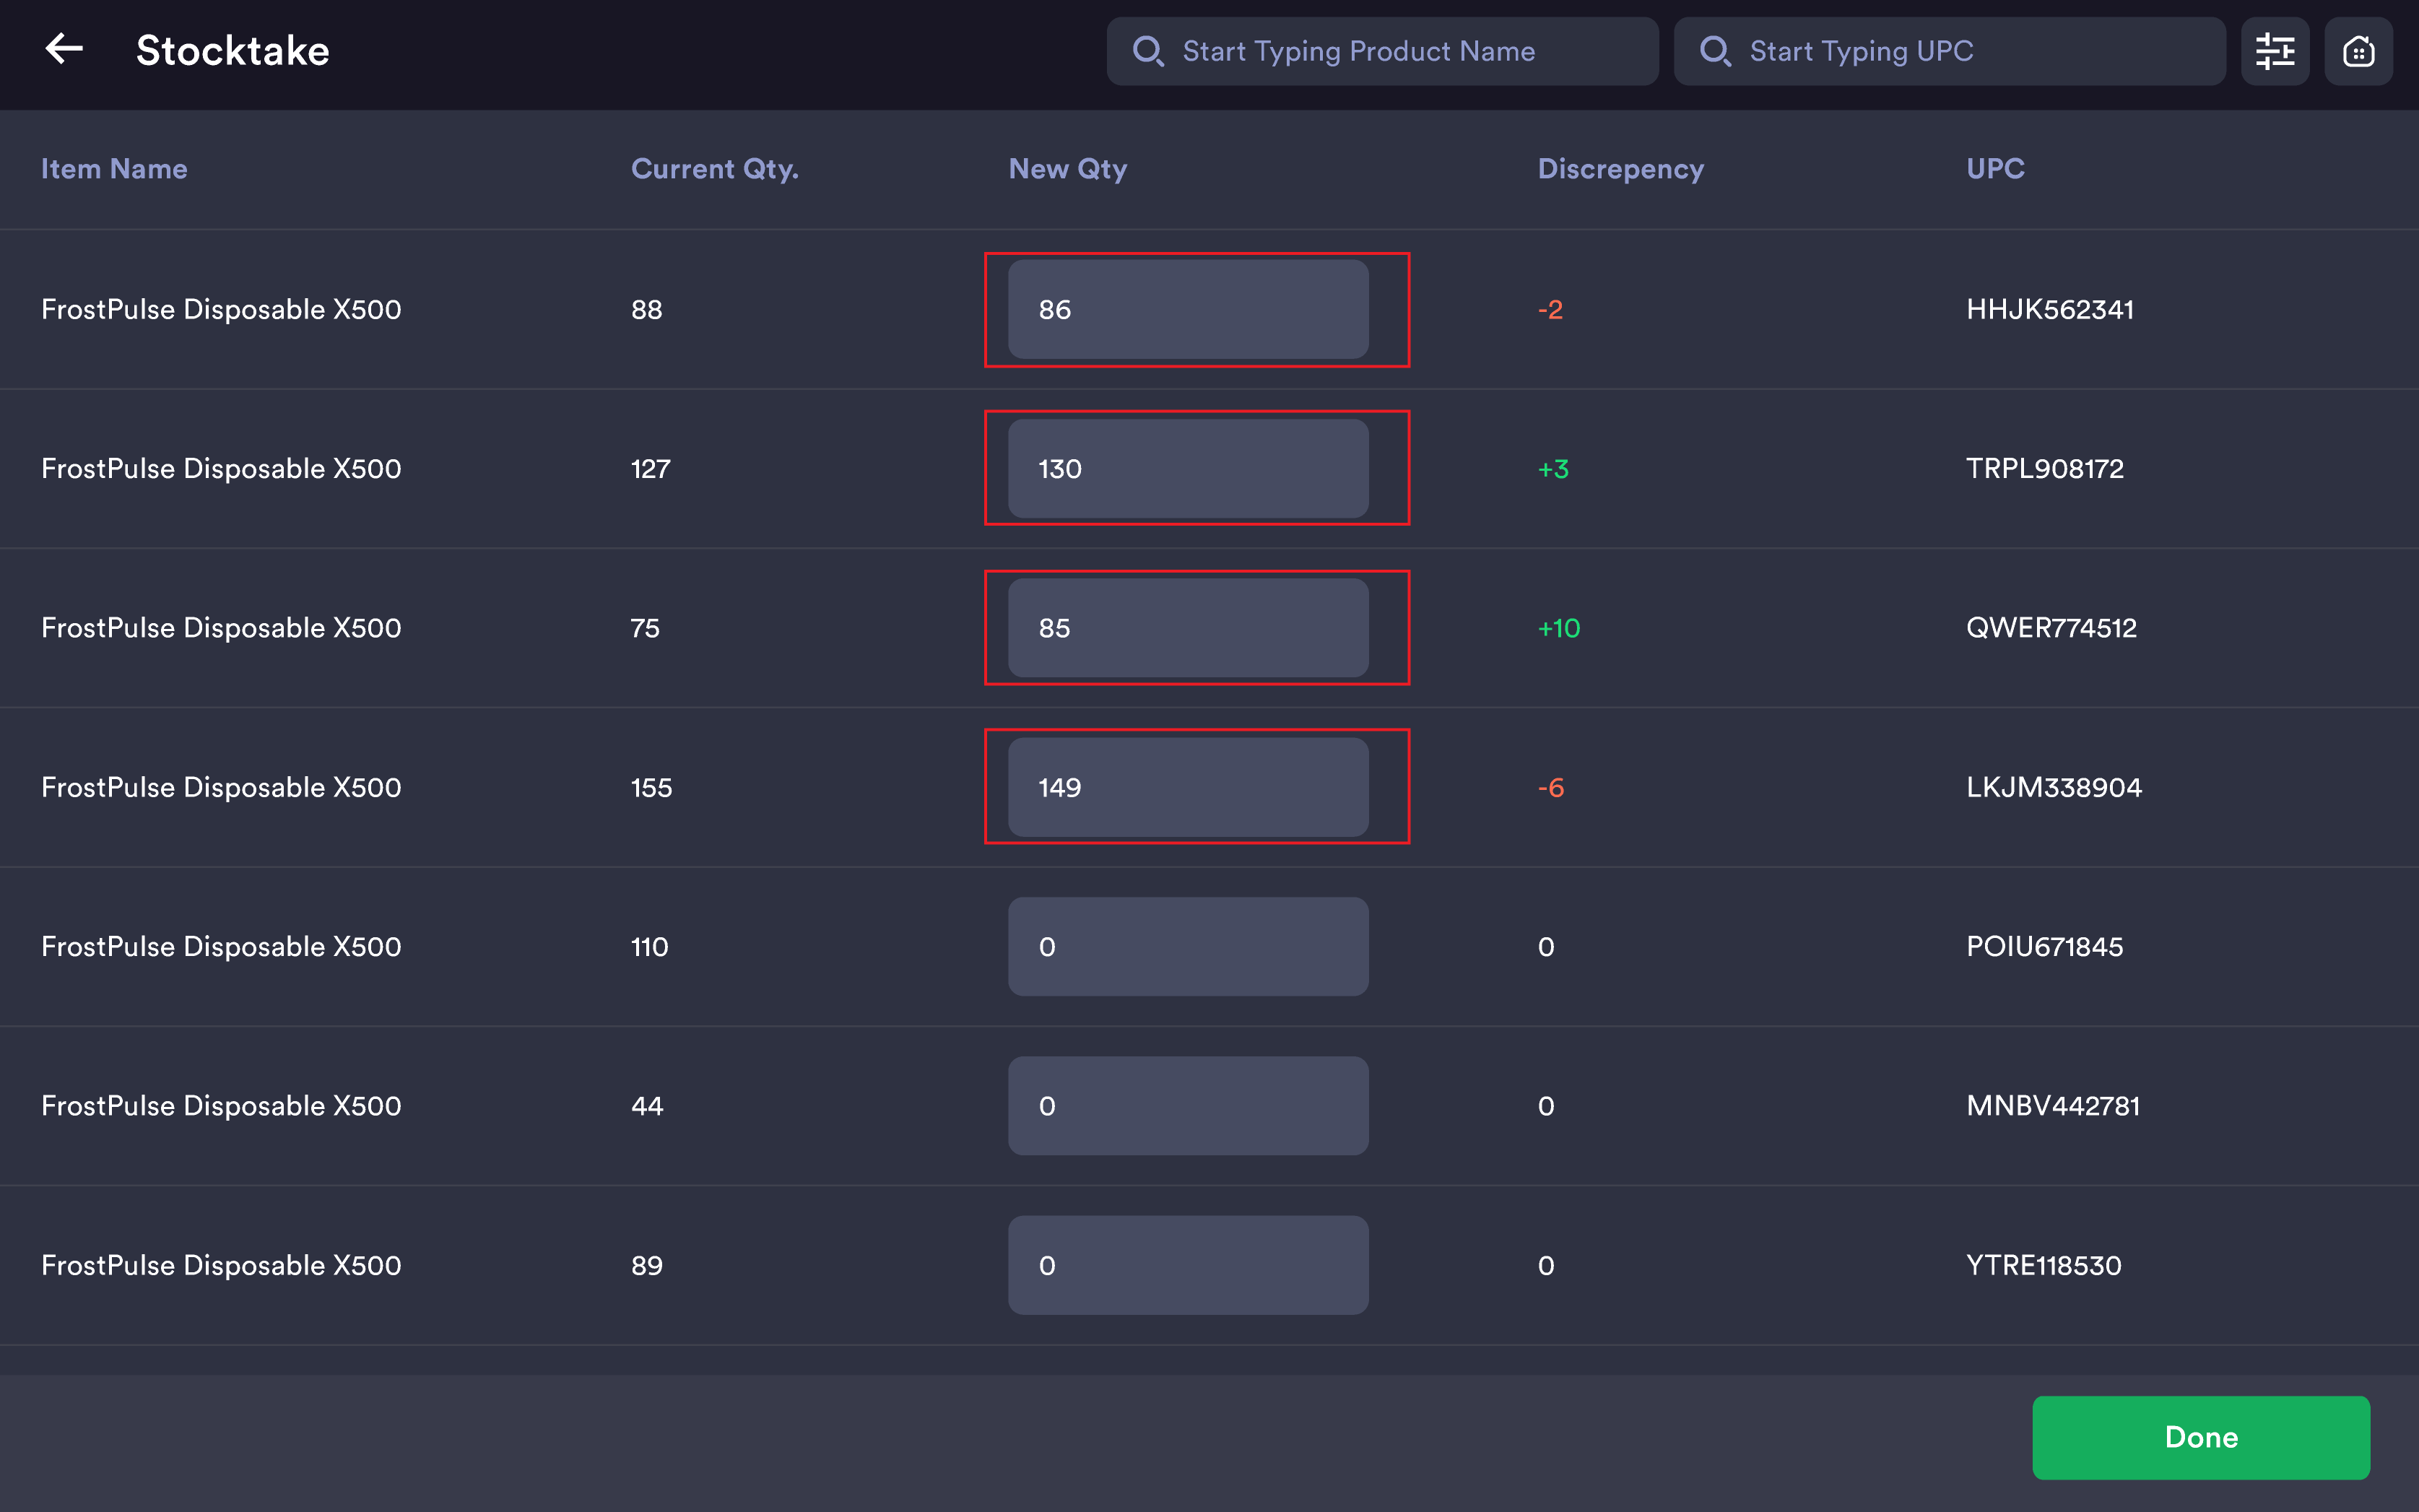Select UPC value YTRE118530

[2044, 1265]
